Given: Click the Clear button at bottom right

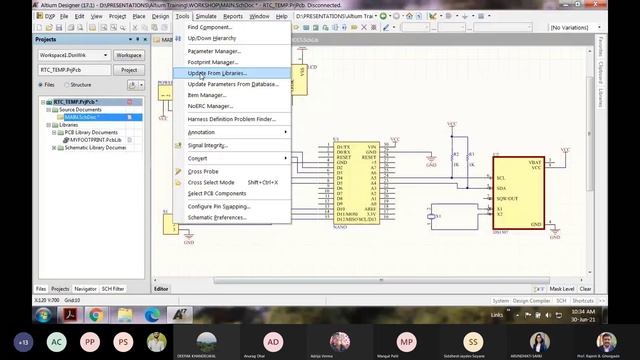Looking at the screenshot, I should (585, 289).
